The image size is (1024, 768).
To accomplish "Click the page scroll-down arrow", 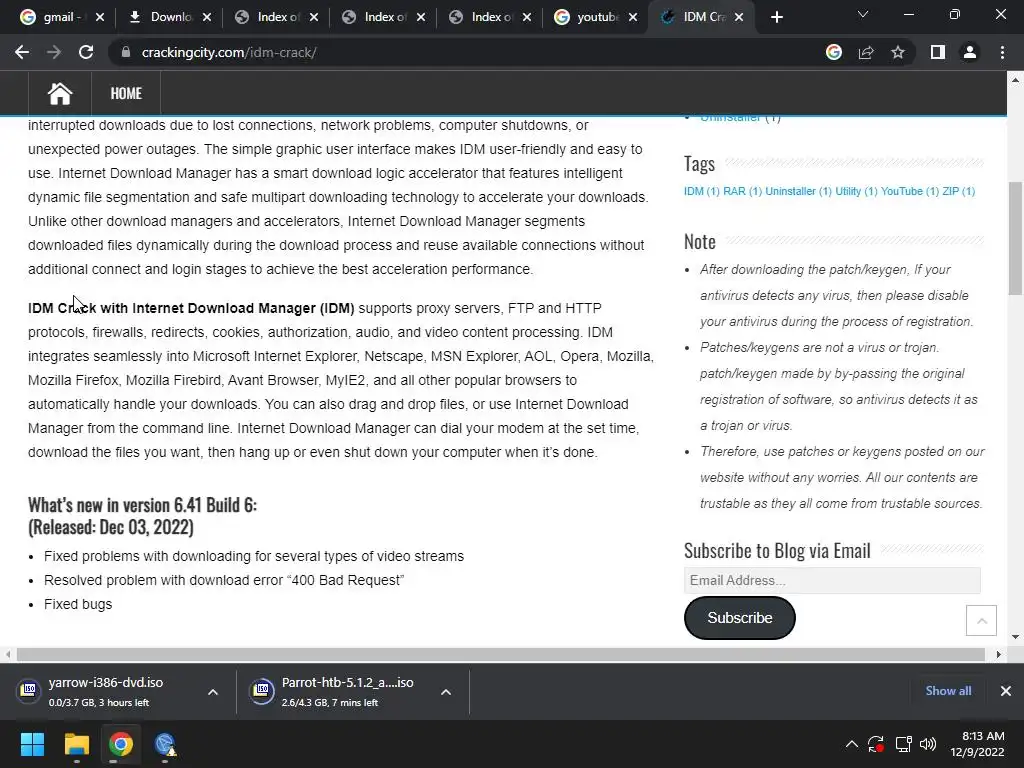I will tap(1015, 636).
